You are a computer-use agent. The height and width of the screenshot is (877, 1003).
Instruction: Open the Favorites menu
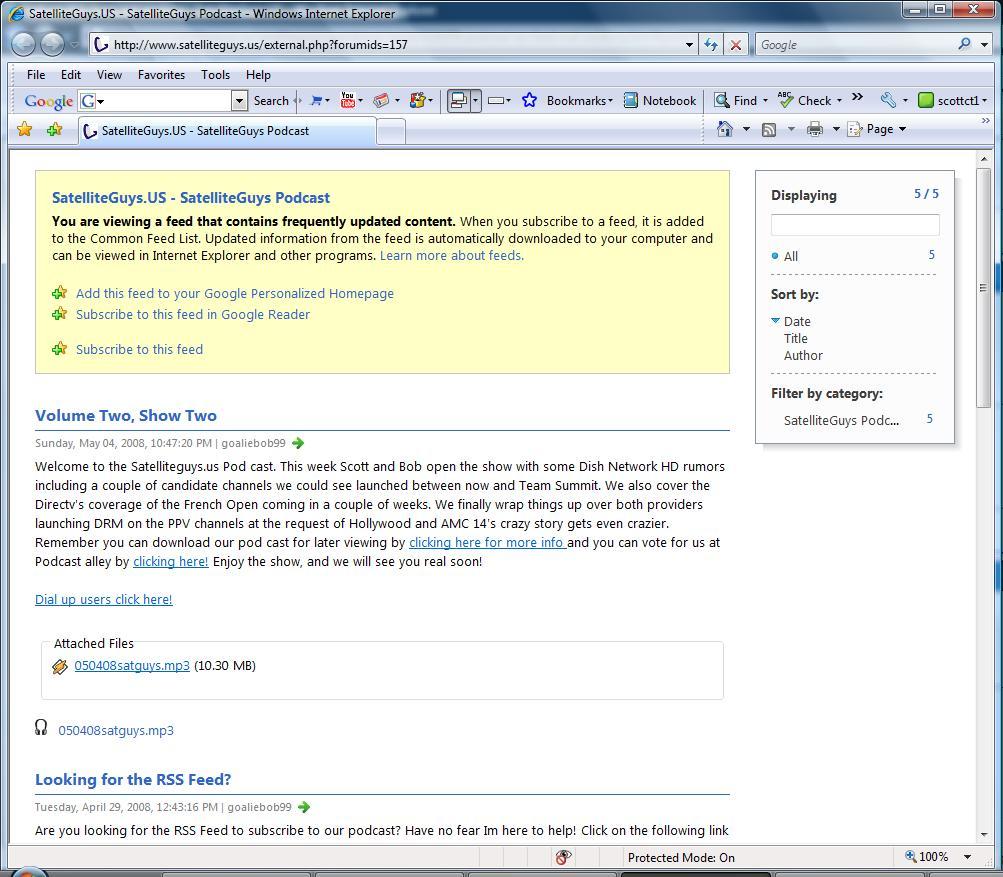point(161,75)
